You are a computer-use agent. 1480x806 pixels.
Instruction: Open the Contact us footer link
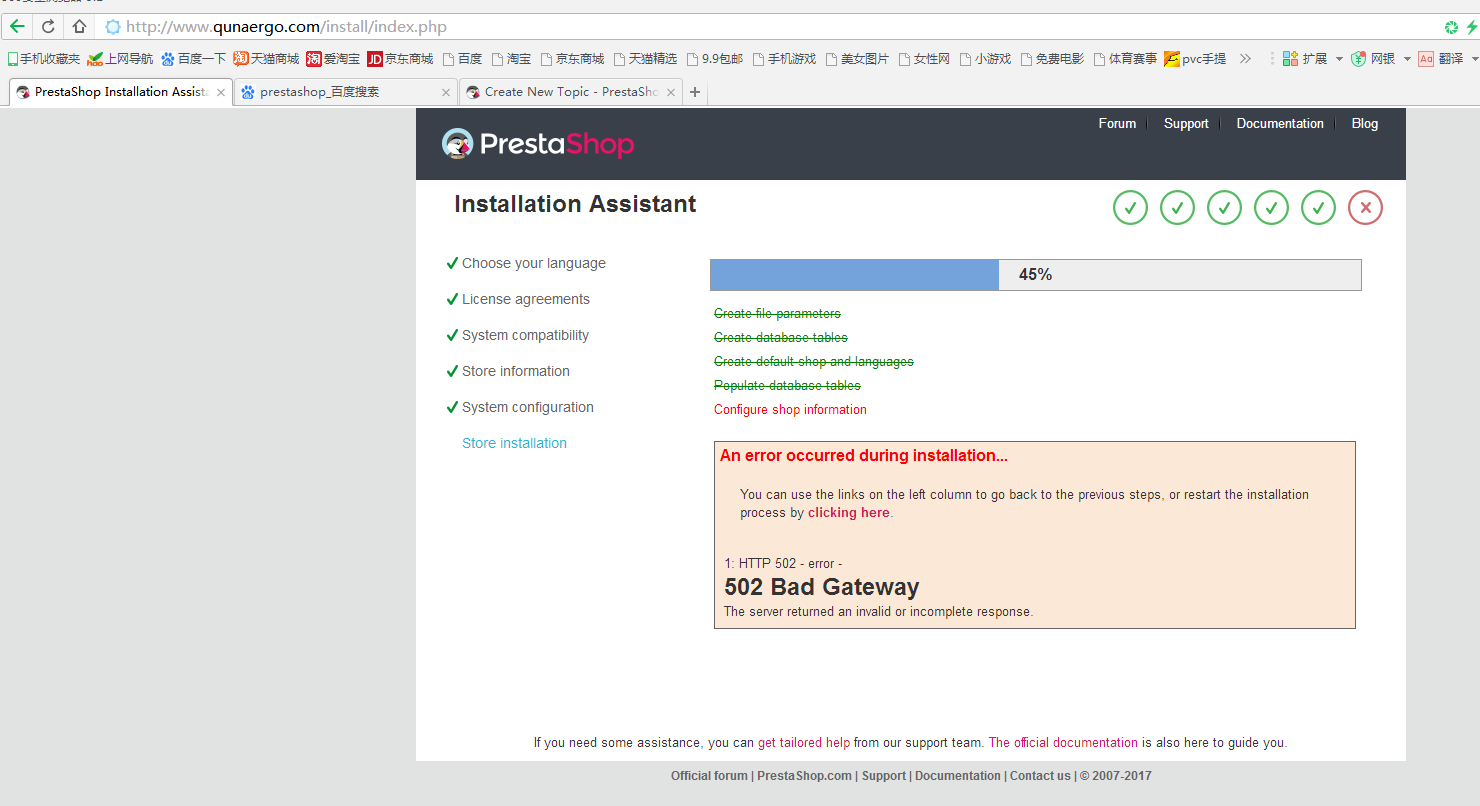pyautogui.click(x=1040, y=776)
